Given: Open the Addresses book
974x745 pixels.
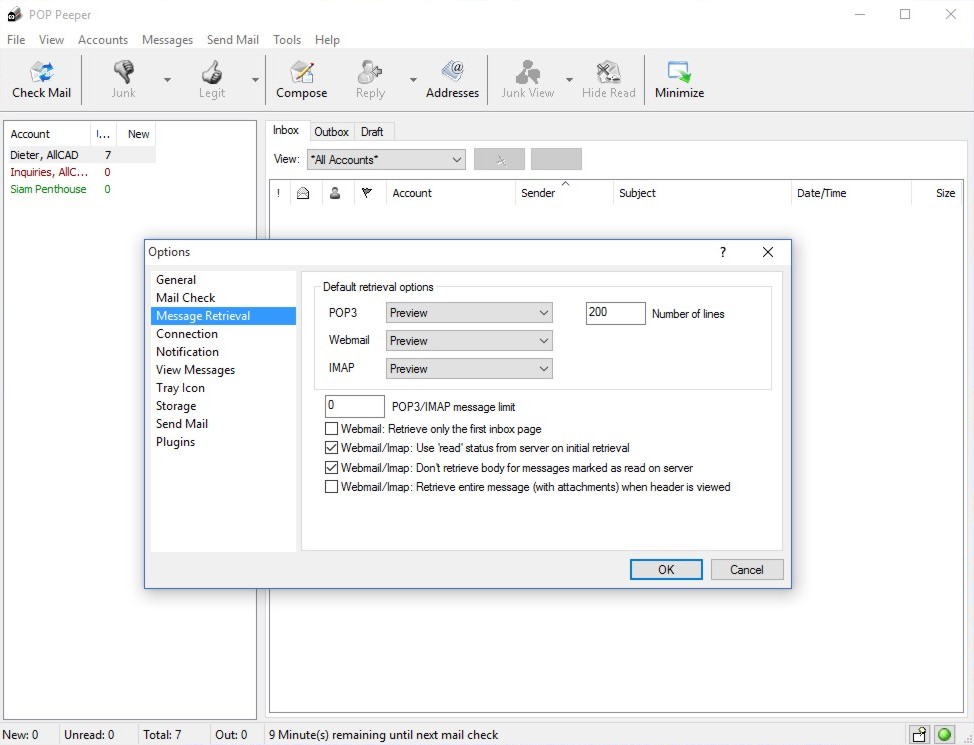Looking at the screenshot, I should coord(452,80).
